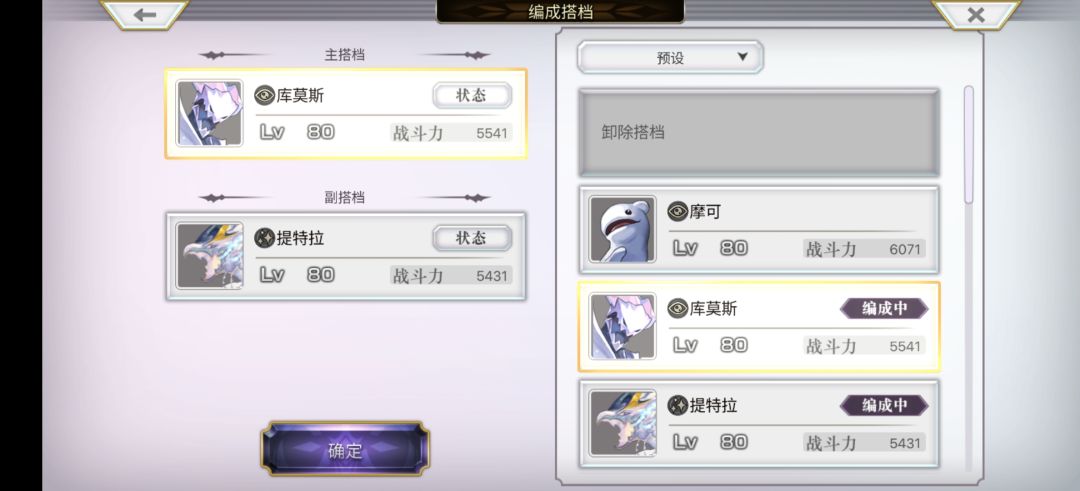Confirm with the 确定 button
Image resolution: width=1080 pixels, height=491 pixels.
(x=345, y=450)
